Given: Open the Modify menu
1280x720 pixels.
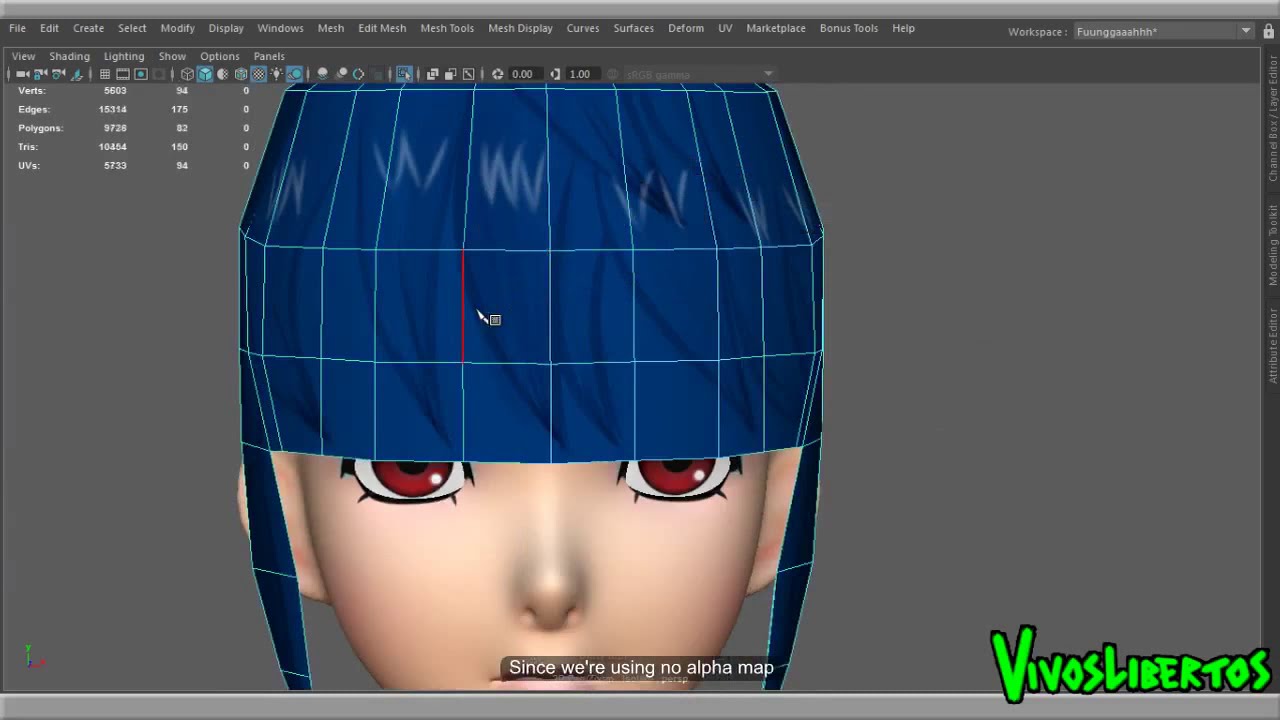Looking at the screenshot, I should [177, 28].
